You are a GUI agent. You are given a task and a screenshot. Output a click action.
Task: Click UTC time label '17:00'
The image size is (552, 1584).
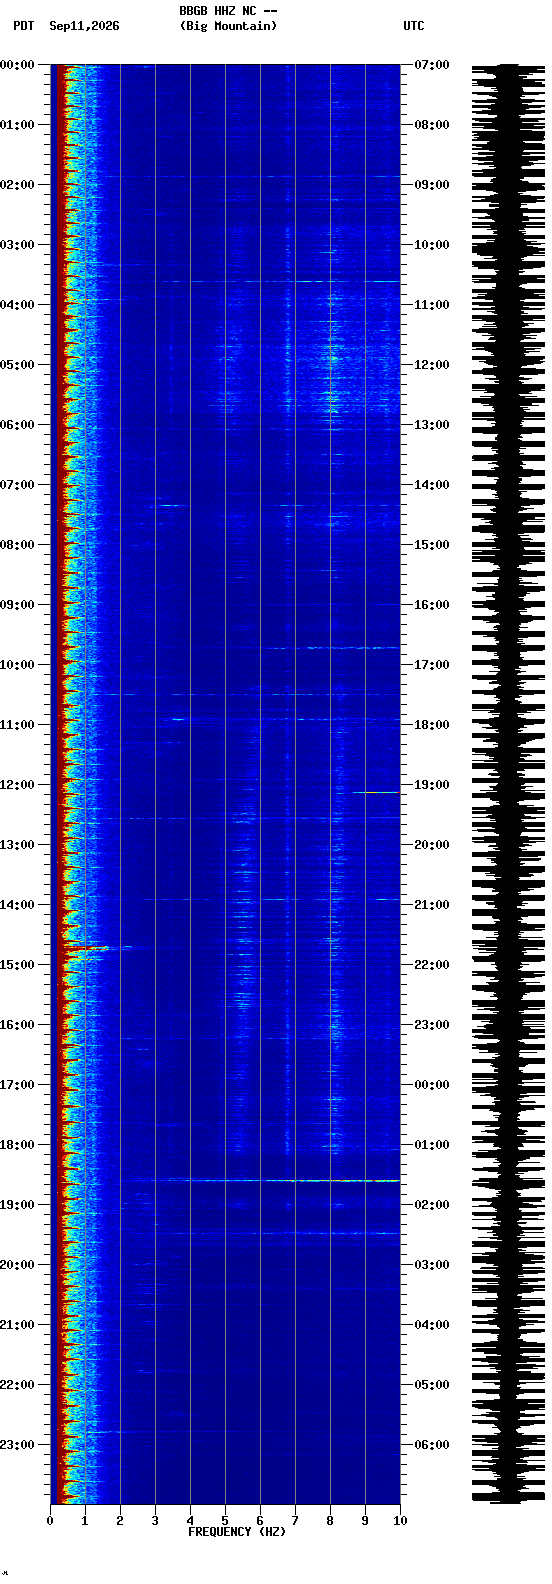click(x=431, y=665)
